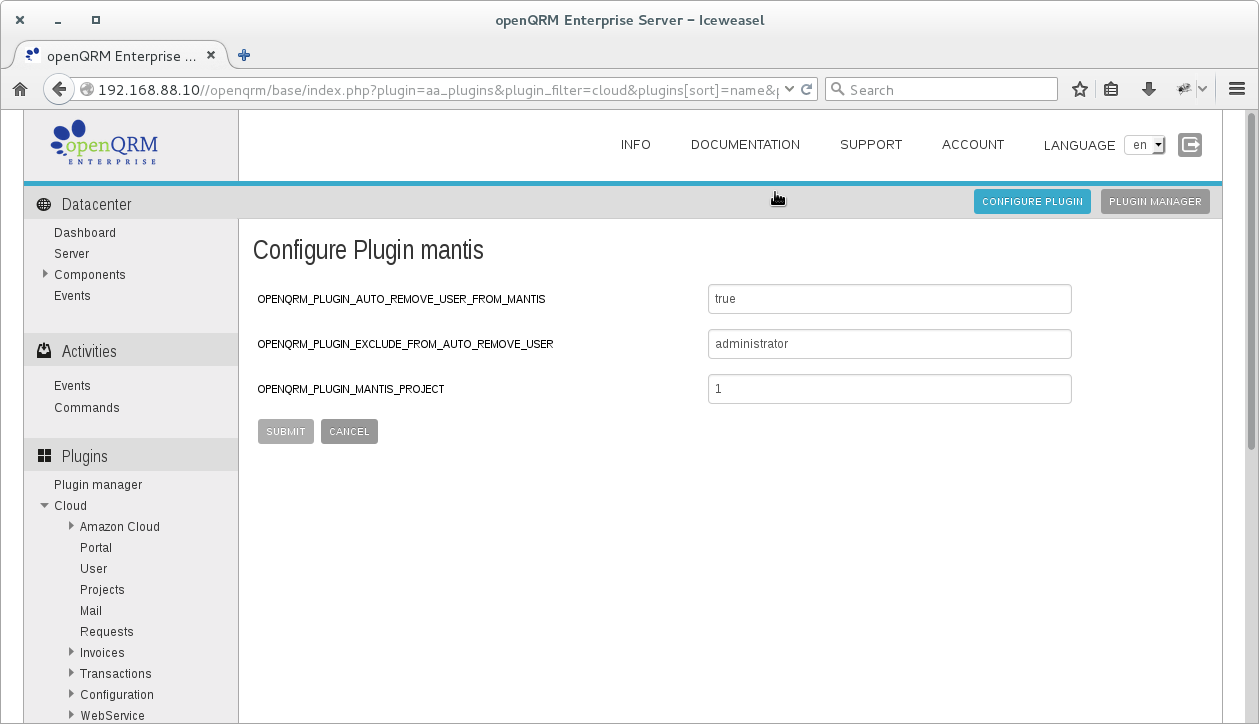The width and height of the screenshot is (1259, 724).
Task: Open Events under Datacenter
Action: click(72, 296)
